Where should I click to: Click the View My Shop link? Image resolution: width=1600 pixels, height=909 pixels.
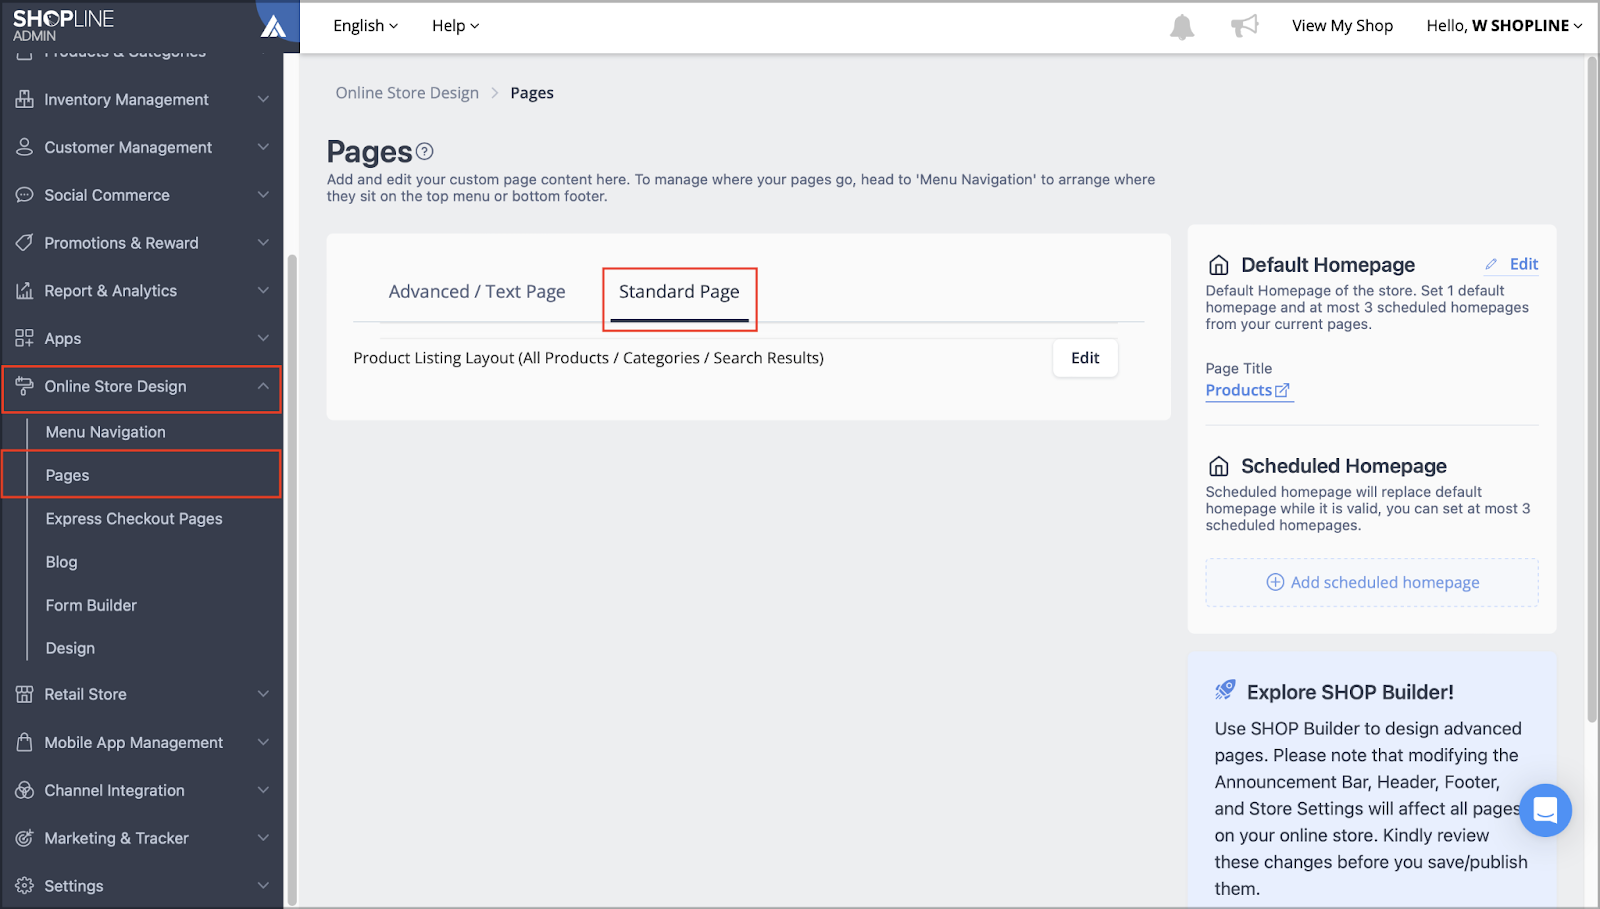coord(1342,26)
